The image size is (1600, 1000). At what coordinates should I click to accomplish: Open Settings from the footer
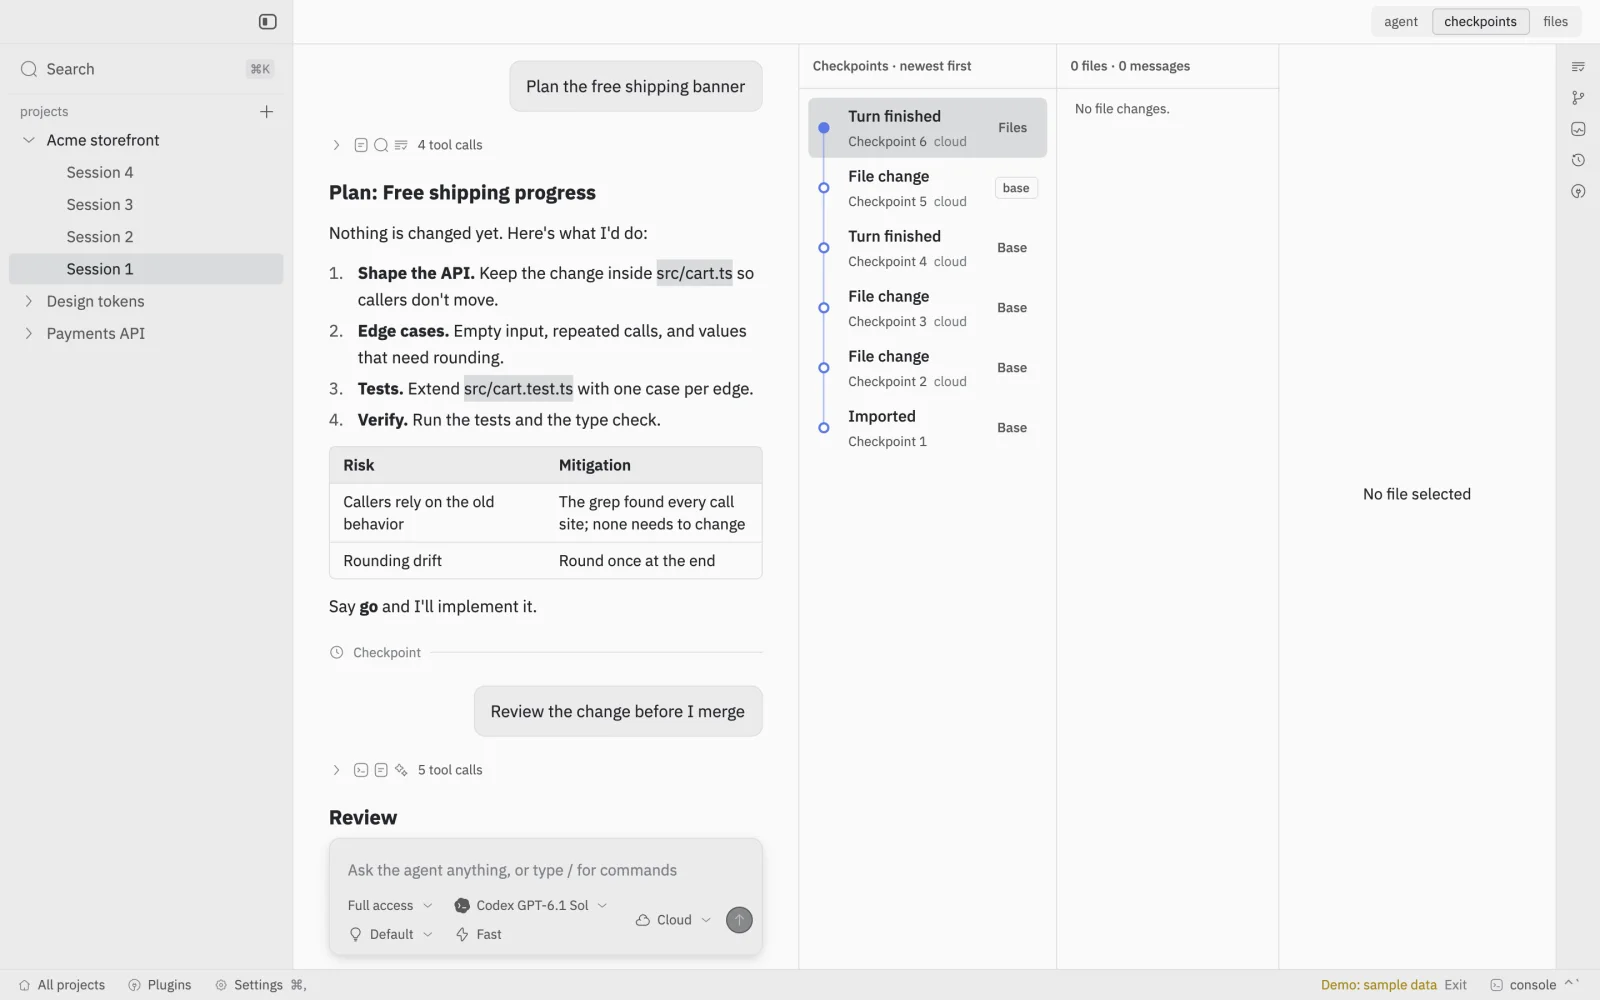[x=260, y=985]
